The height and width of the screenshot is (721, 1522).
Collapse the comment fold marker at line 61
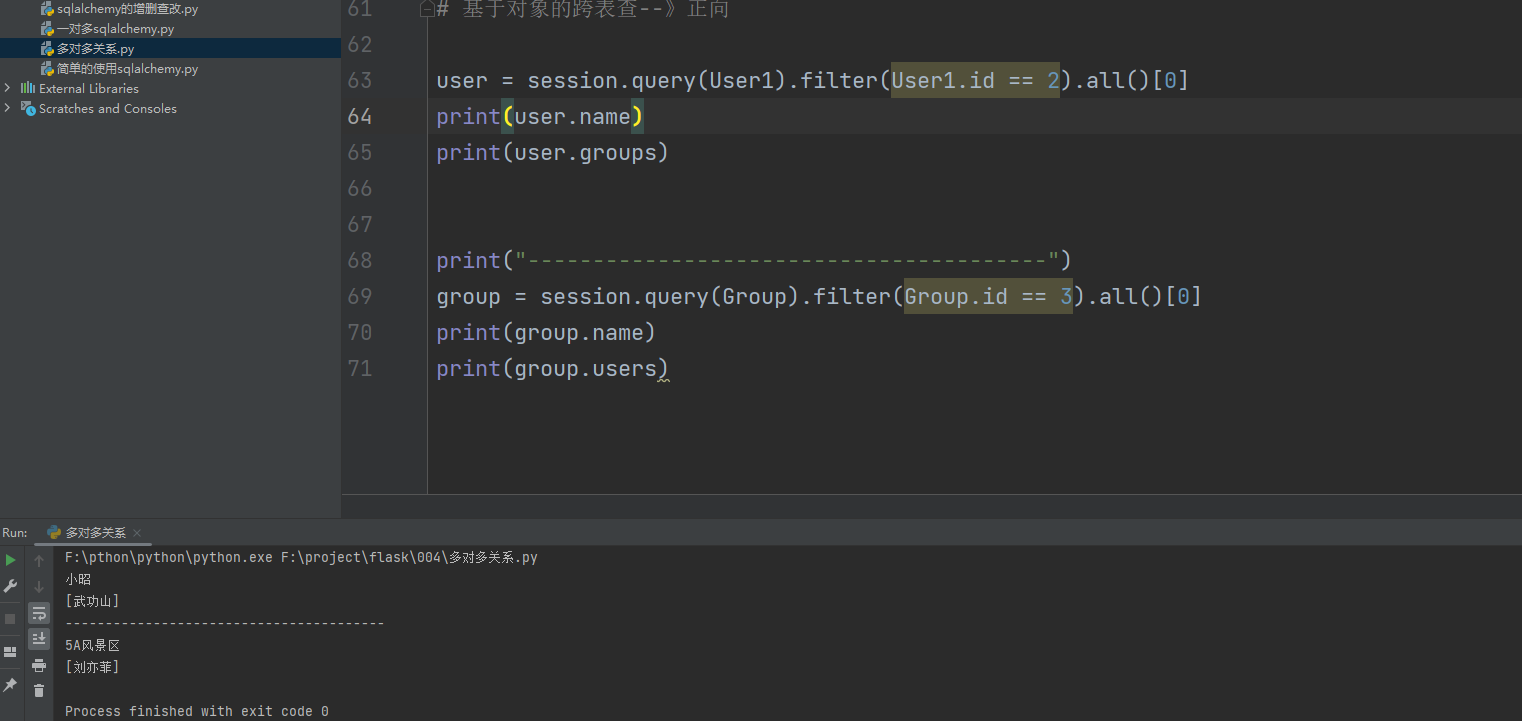(x=427, y=9)
